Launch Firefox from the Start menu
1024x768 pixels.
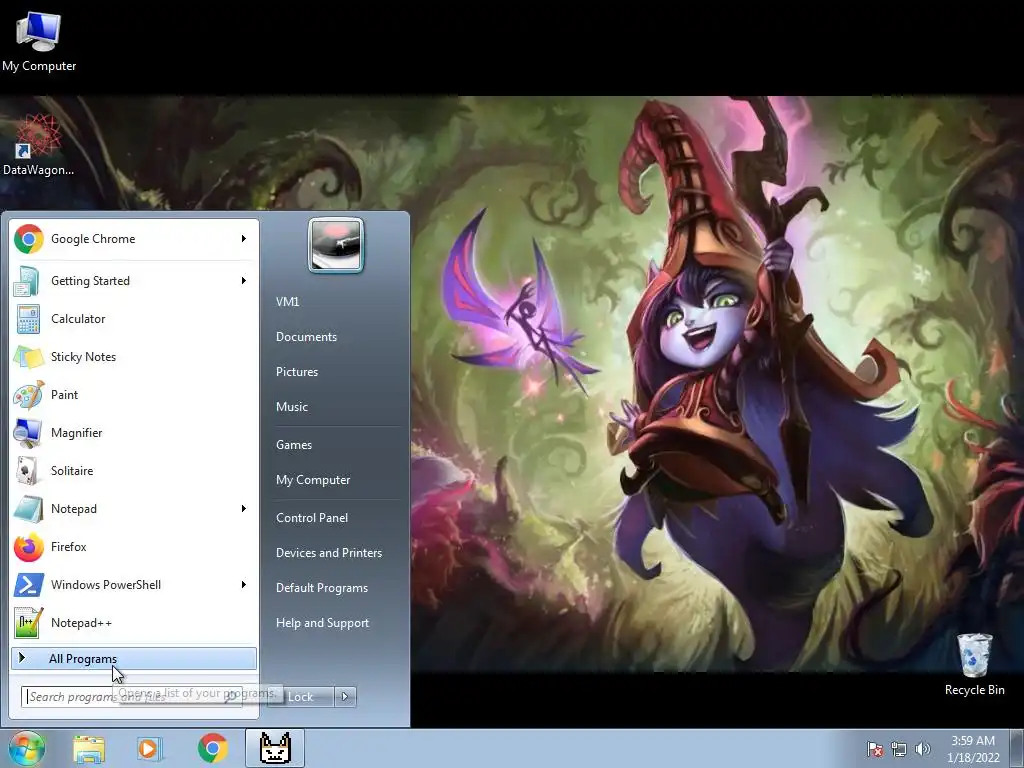(x=134, y=547)
